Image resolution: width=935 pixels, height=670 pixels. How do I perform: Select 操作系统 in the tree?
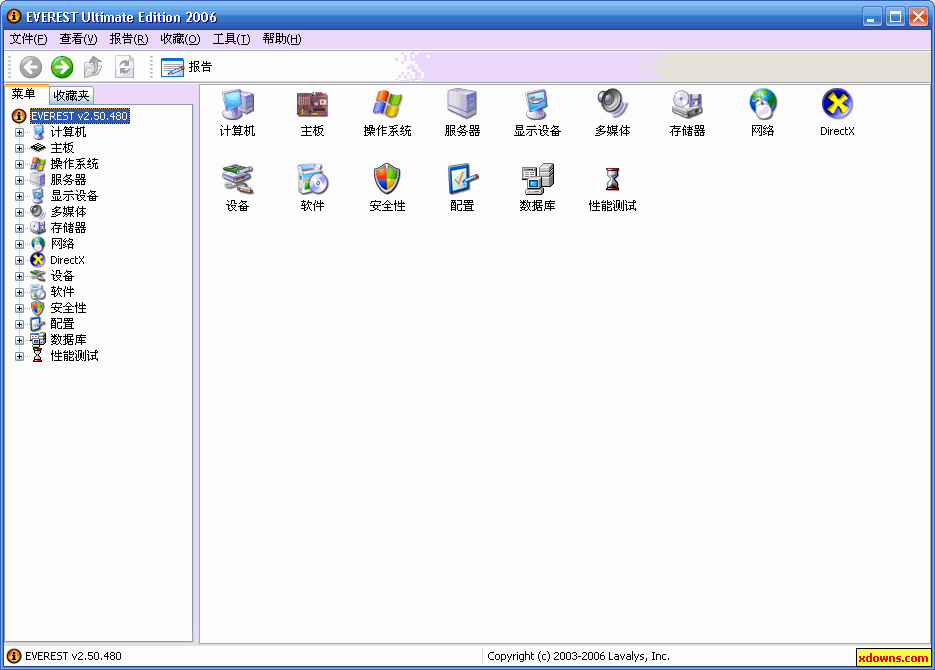74,163
